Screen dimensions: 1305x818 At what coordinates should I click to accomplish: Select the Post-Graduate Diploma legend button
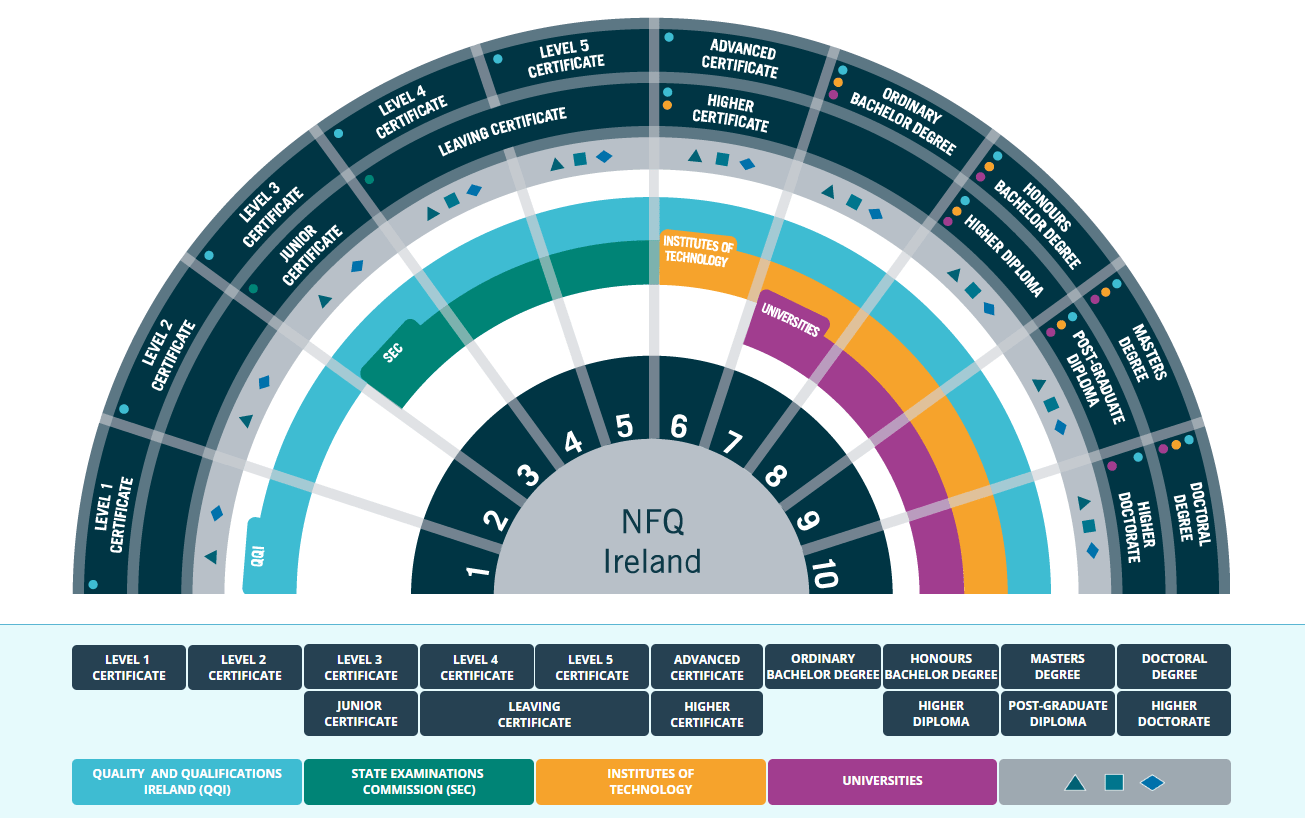(x=1058, y=714)
